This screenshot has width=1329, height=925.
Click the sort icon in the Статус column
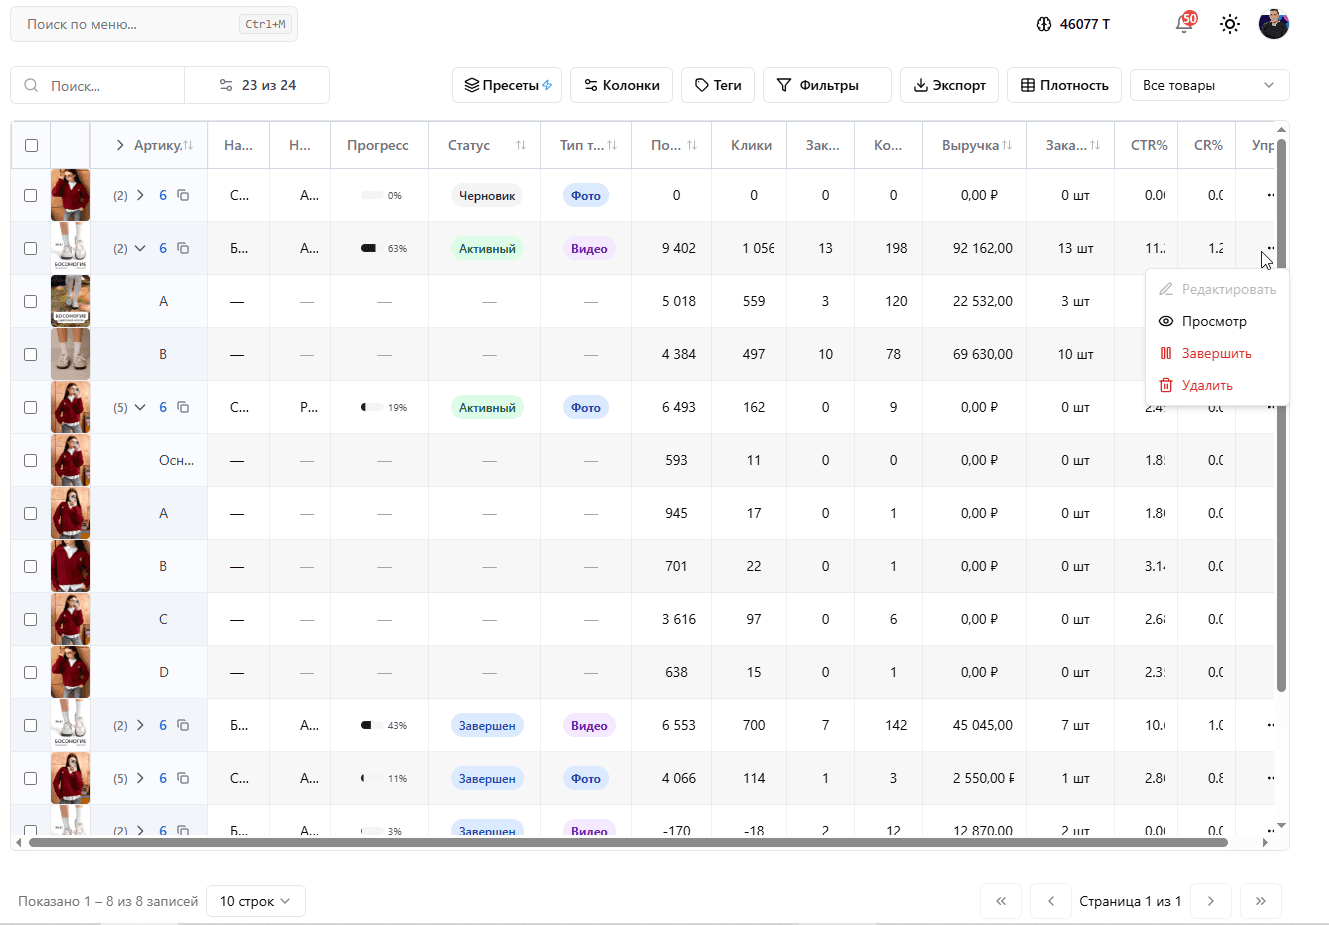click(520, 146)
